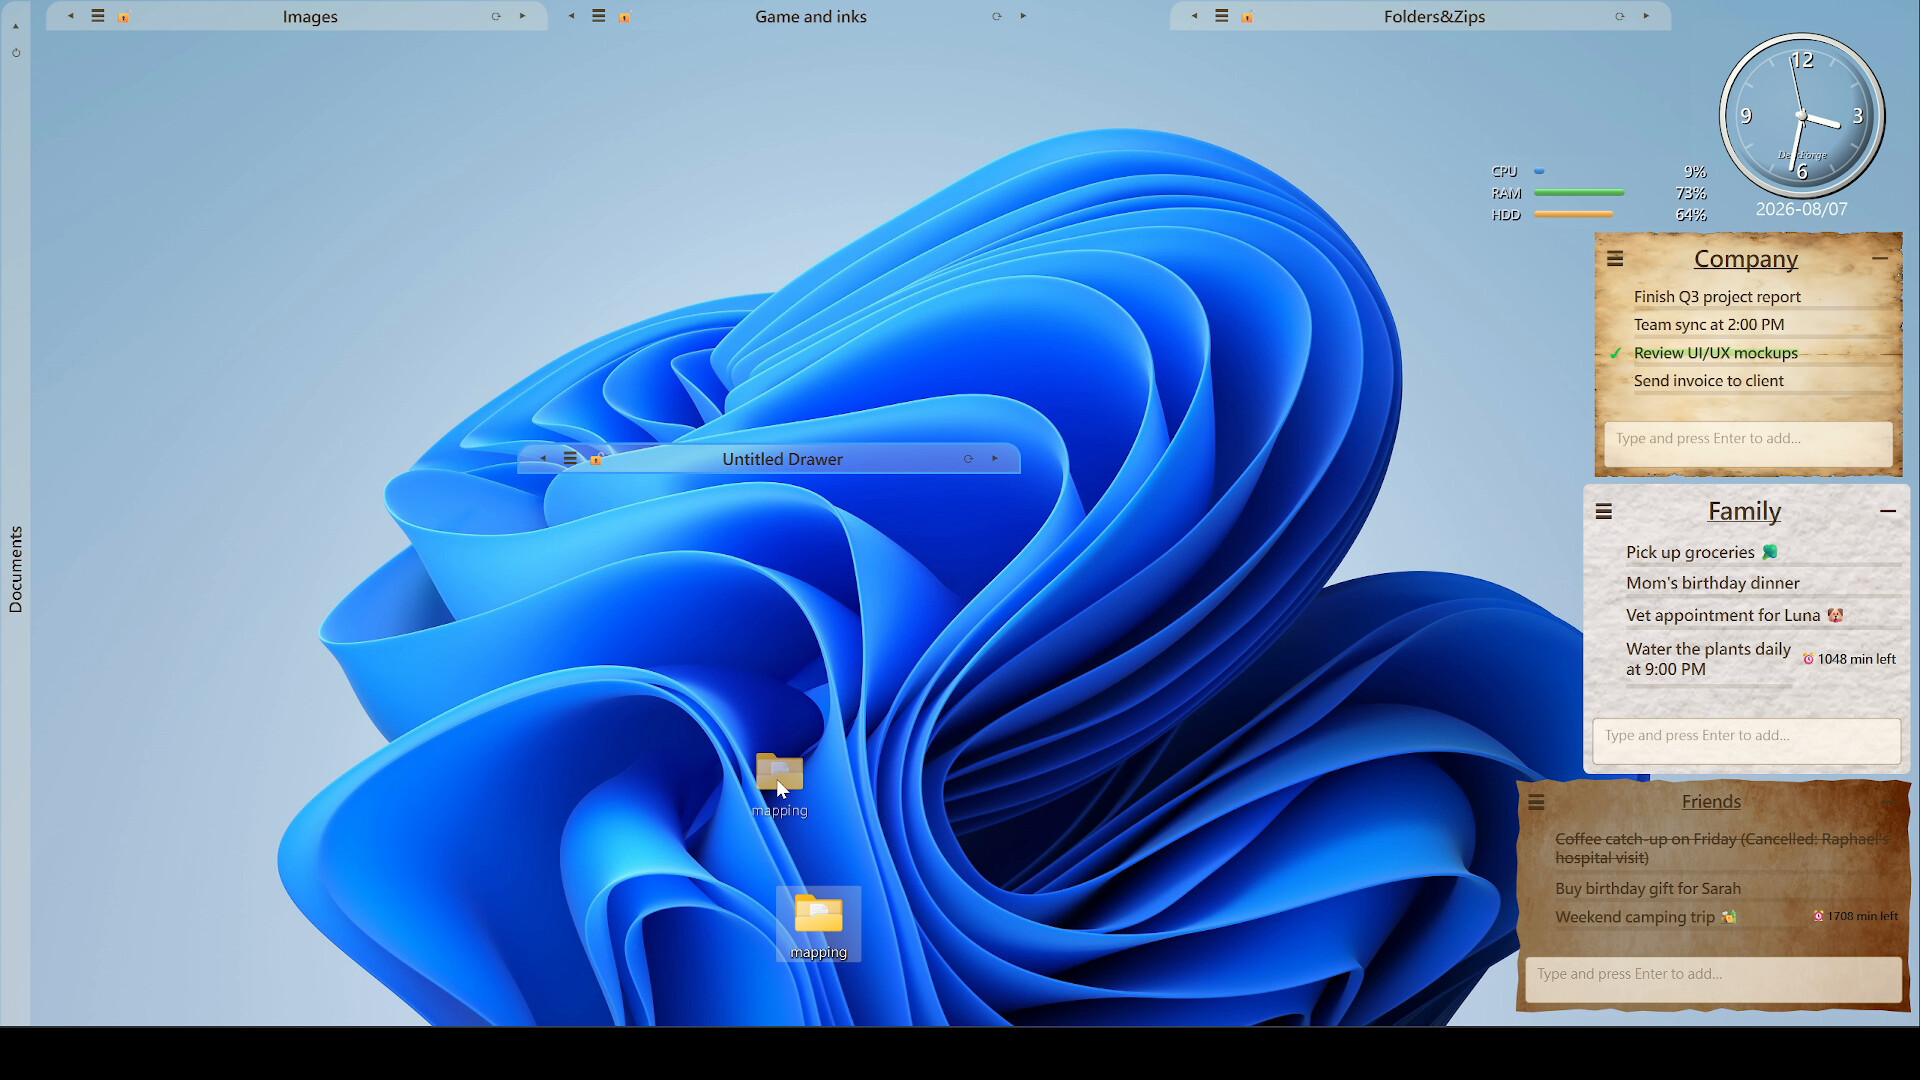The image size is (1920, 1080).
Task: Click the RAM usage bar in the system monitor
Action: click(x=1579, y=193)
